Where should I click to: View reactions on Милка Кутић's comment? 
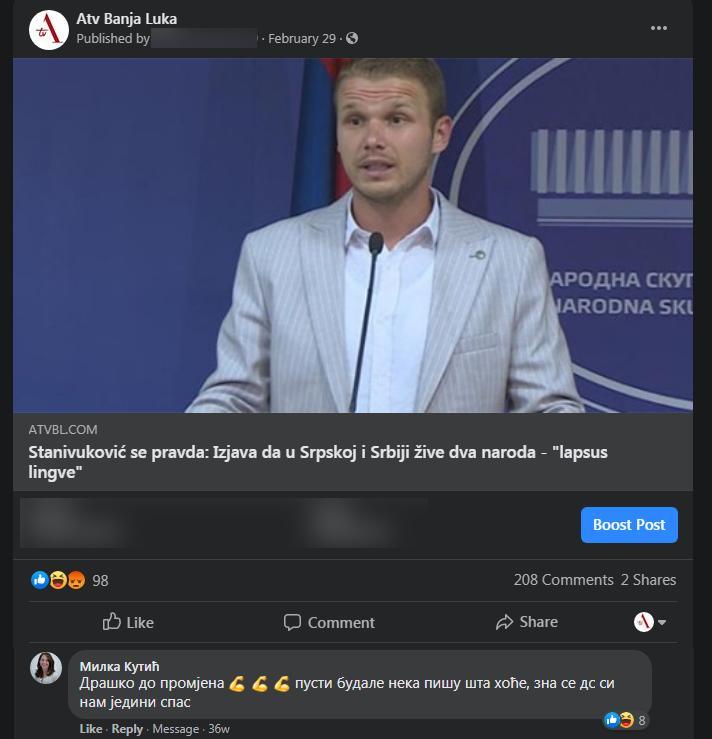(625, 720)
